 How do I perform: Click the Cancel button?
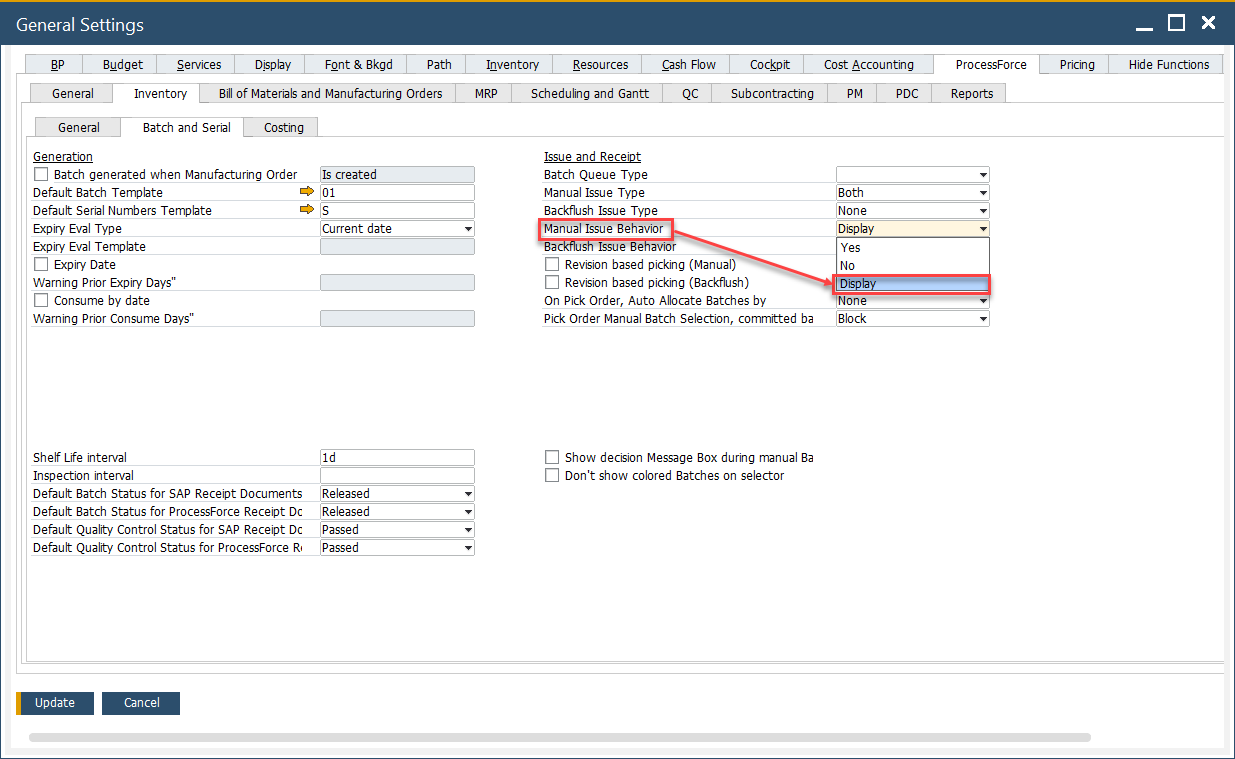point(140,703)
